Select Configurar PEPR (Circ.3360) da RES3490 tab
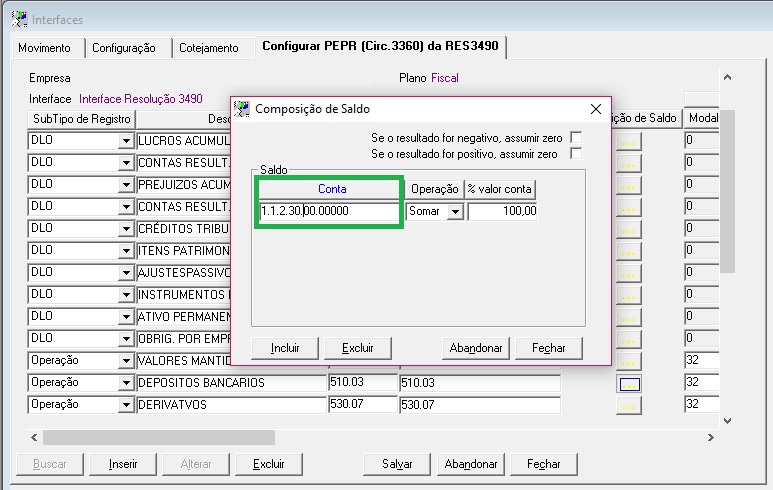 (380, 46)
